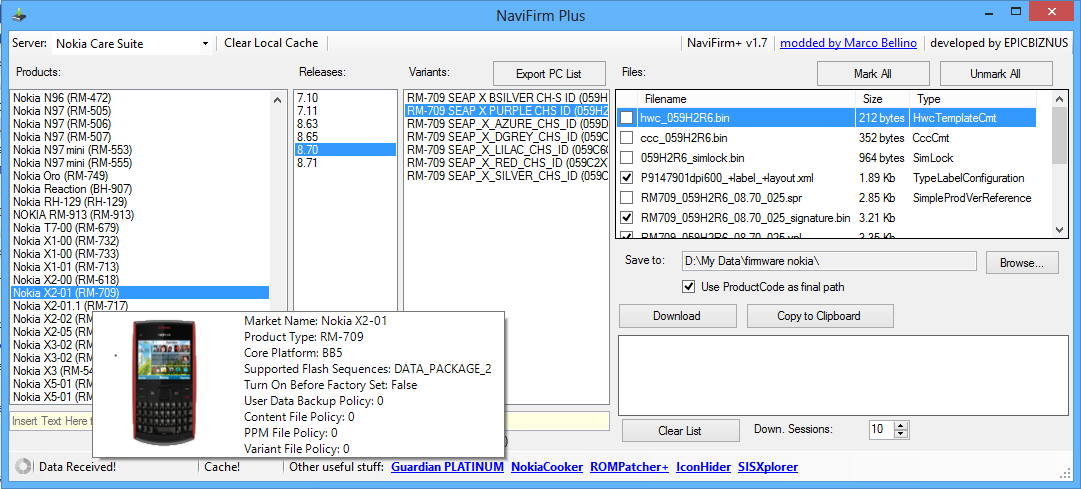Viewport: 1081px width, 489px height.
Task: Select Nokia Reaction (BH-907) product
Action: (x=140, y=188)
